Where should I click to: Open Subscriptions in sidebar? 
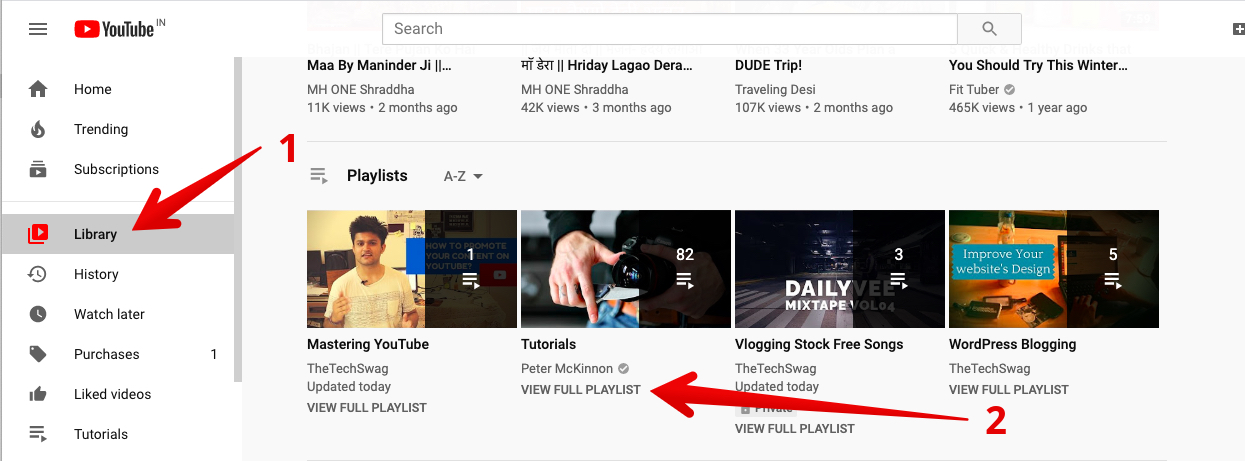(x=117, y=169)
